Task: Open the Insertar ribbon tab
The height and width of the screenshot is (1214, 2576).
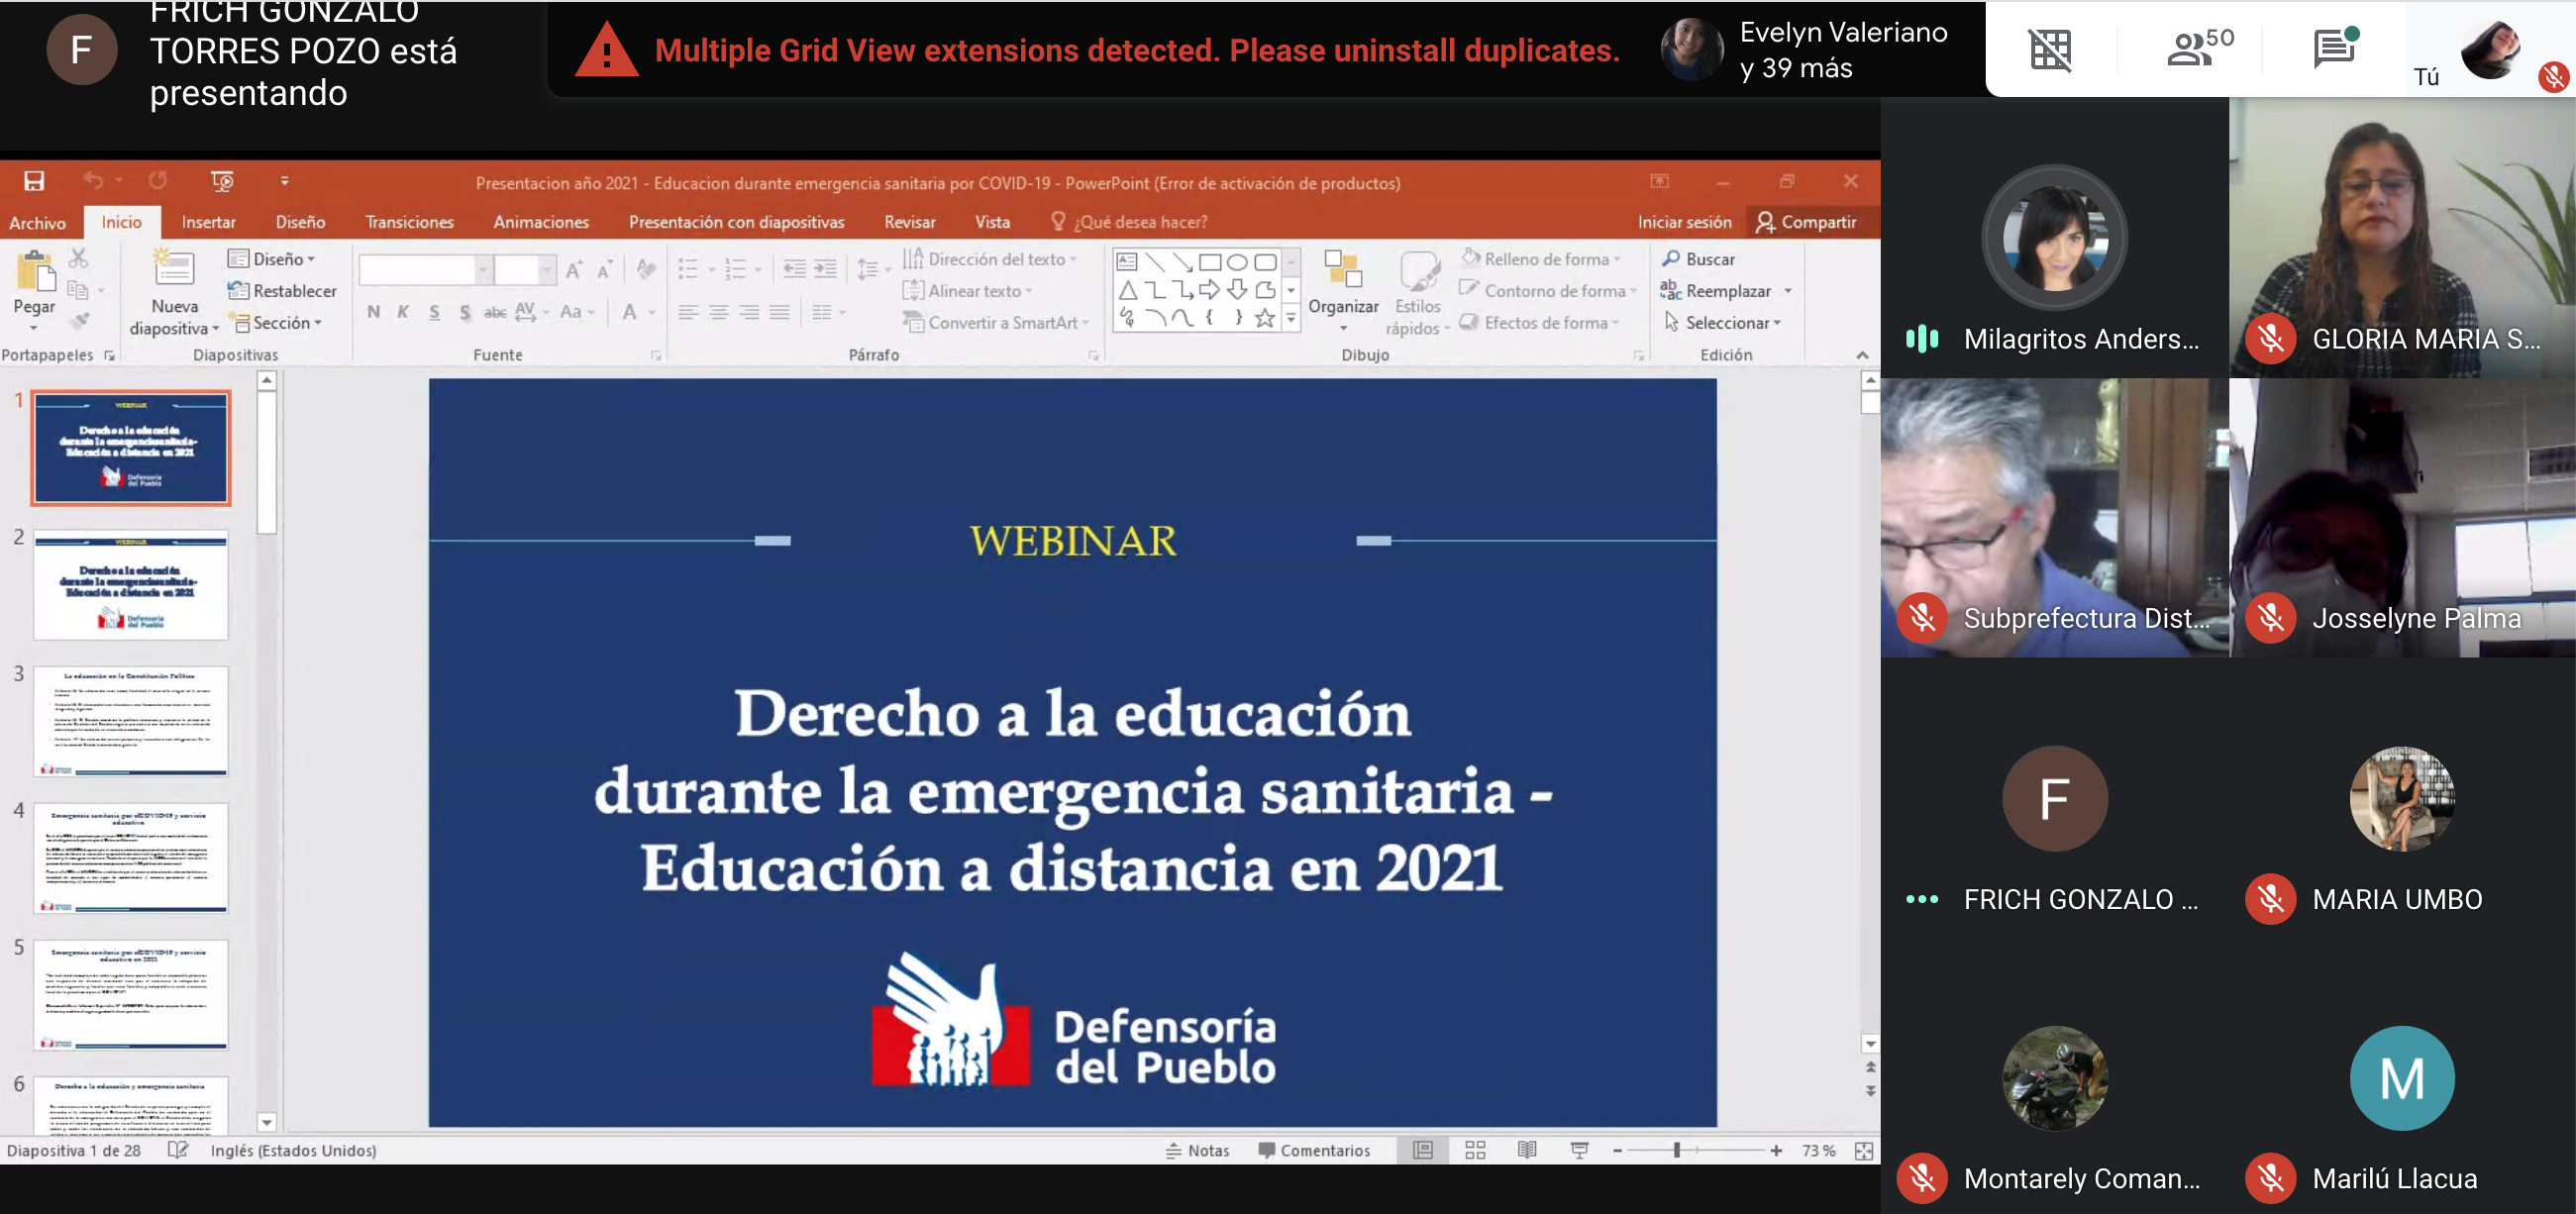Action: point(208,222)
